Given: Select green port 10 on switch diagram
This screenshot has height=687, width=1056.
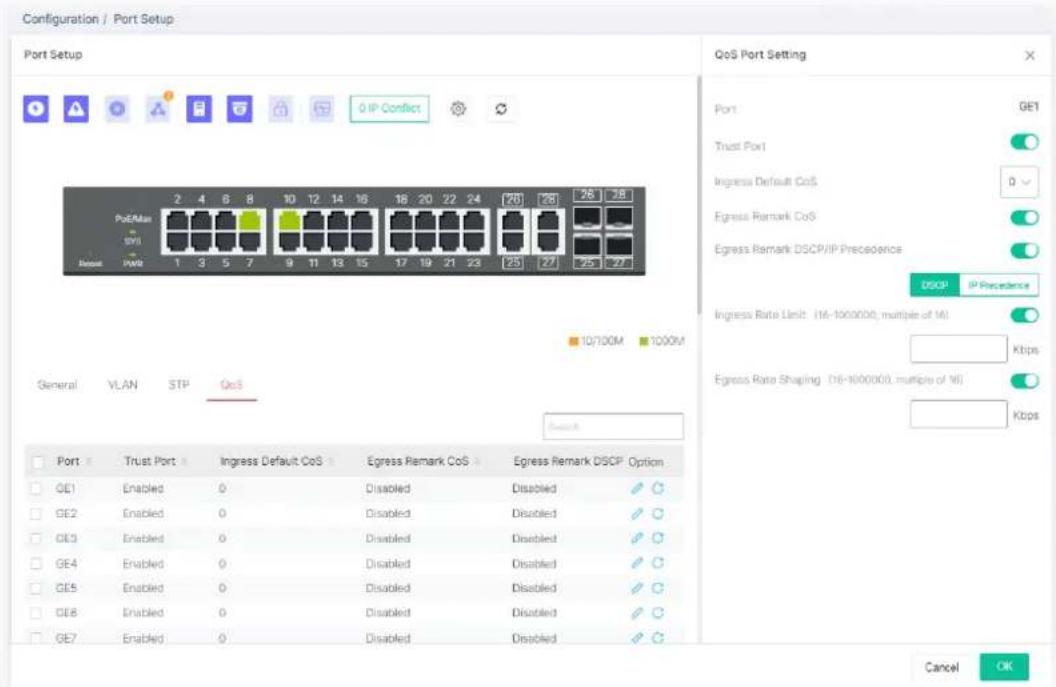Looking at the screenshot, I should (x=289, y=220).
